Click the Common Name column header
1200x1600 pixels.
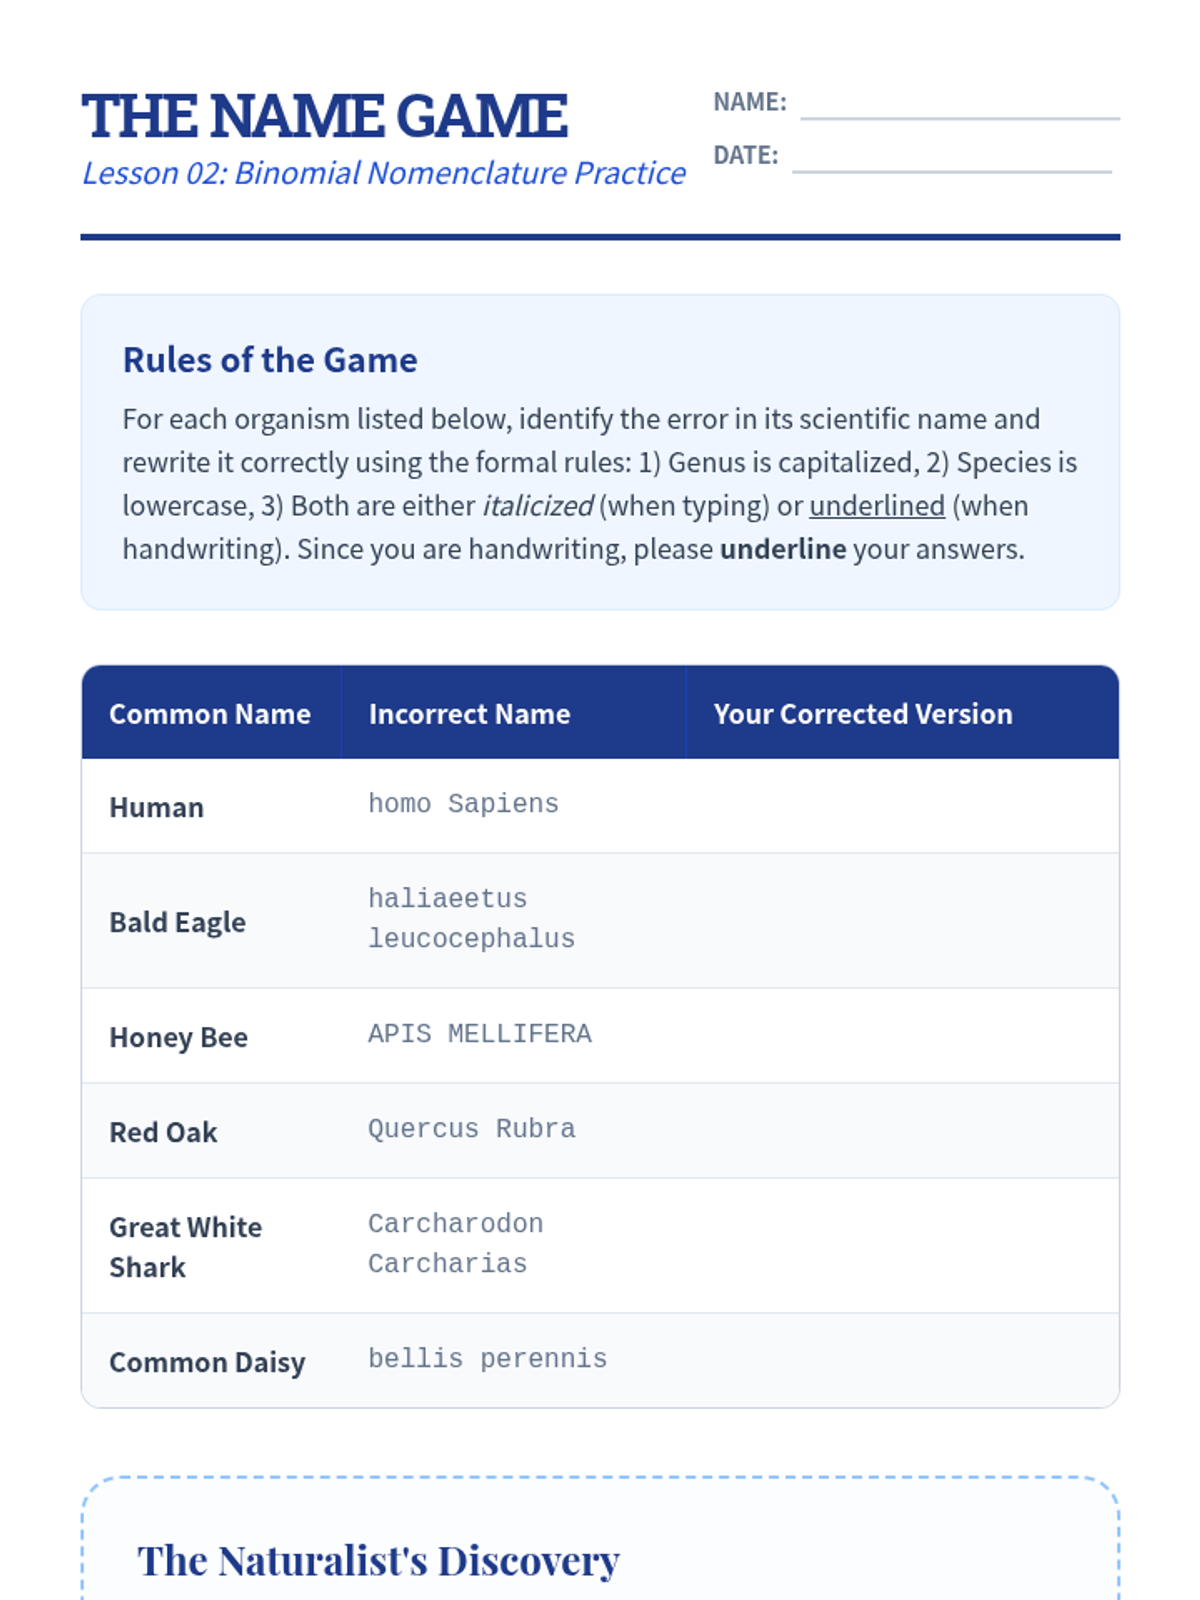[210, 714]
